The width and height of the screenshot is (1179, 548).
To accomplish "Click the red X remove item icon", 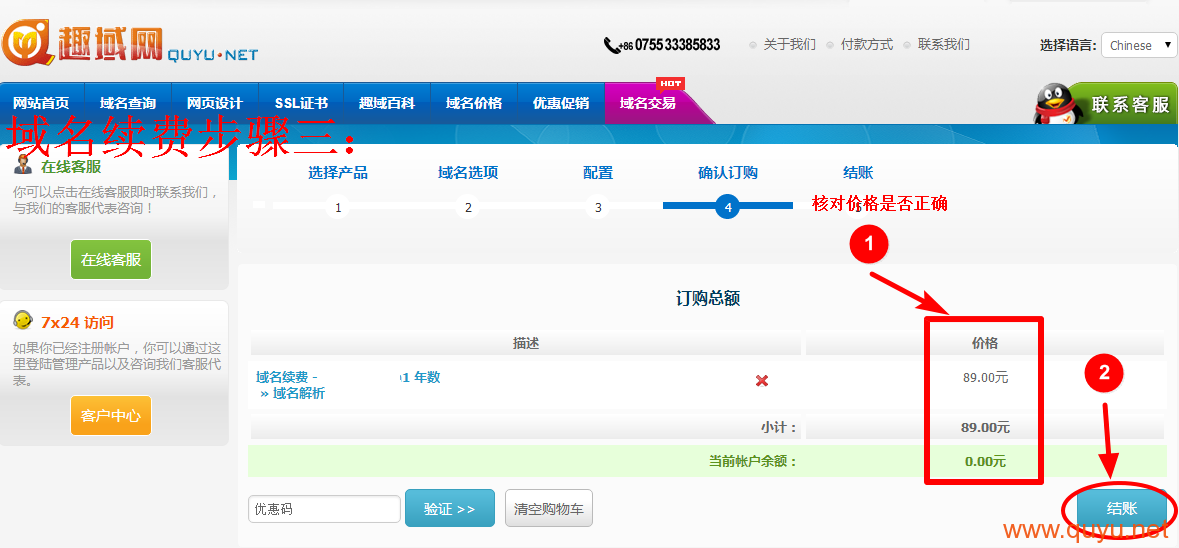I will coord(762,381).
